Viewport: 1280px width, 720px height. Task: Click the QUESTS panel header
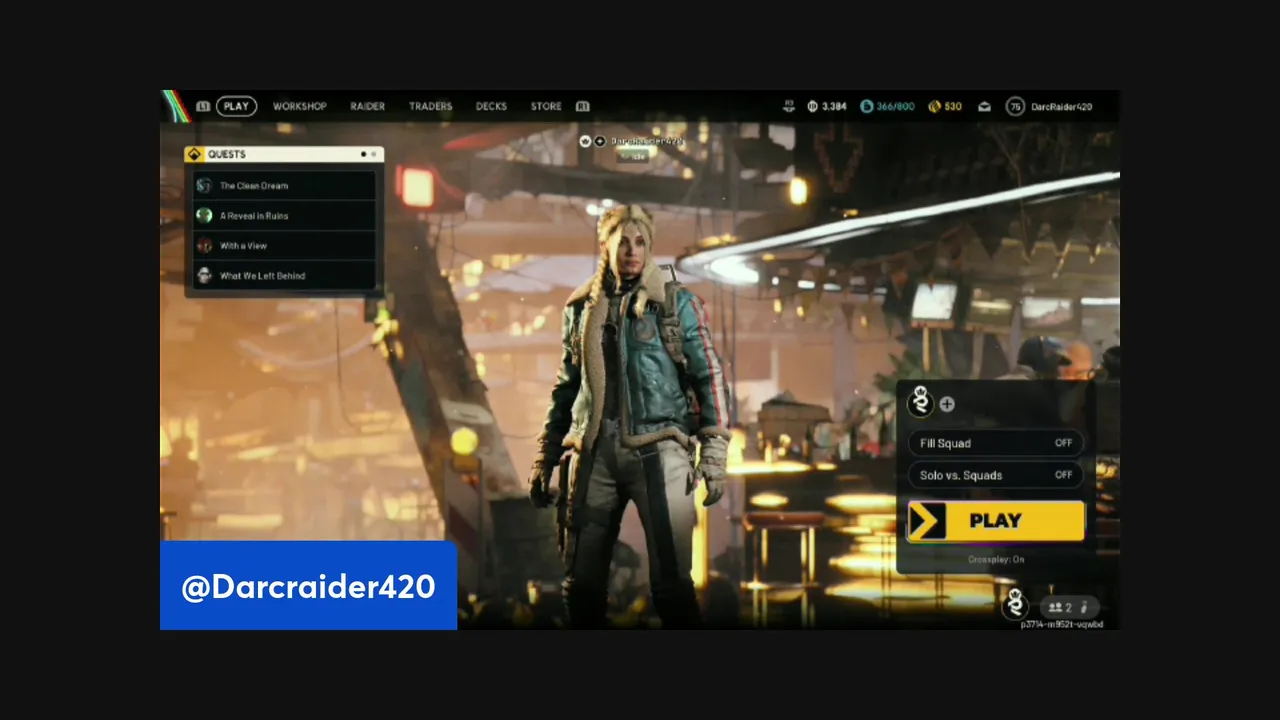(284, 154)
